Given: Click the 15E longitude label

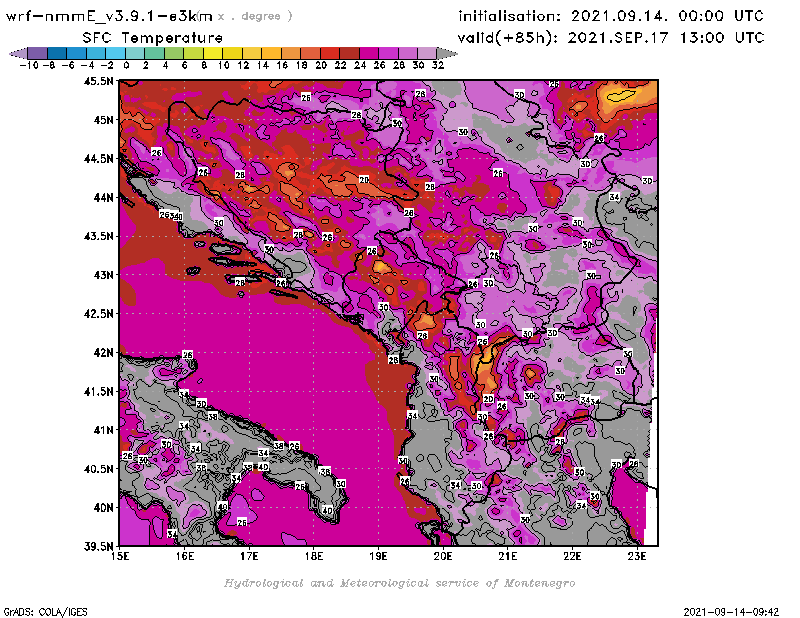Looking at the screenshot, I should [120, 556].
